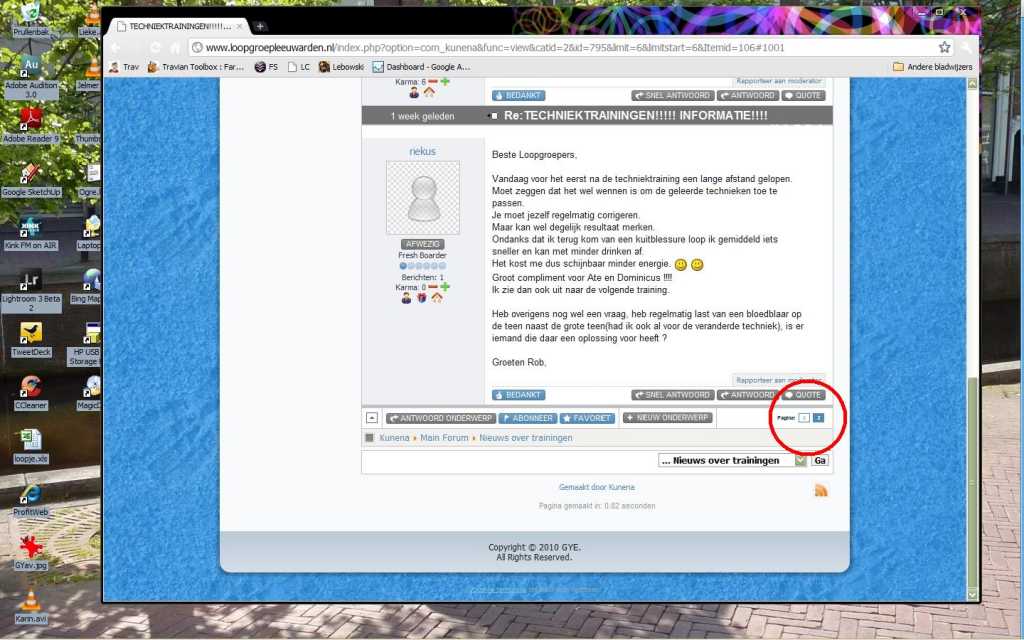Click riekus's default avatar image
Viewport: 1024px width, 640px height.
point(422,198)
